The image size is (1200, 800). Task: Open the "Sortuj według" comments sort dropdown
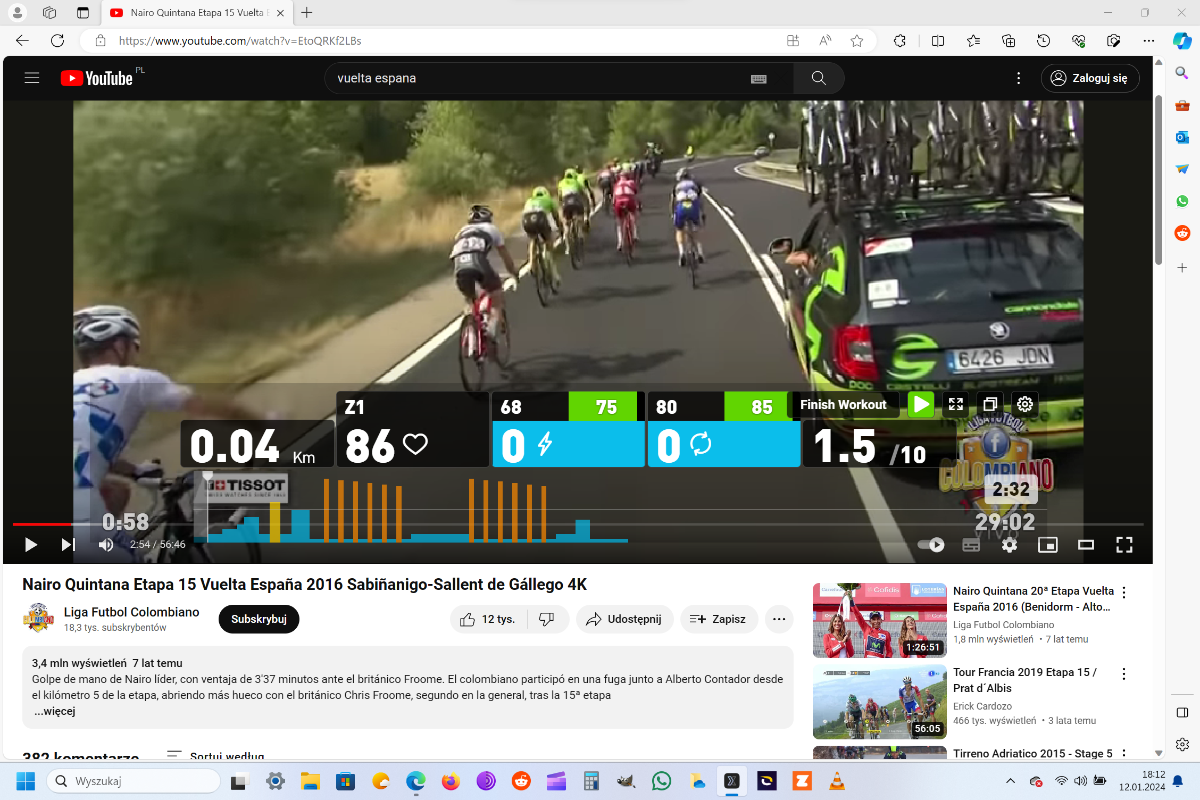(215, 757)
